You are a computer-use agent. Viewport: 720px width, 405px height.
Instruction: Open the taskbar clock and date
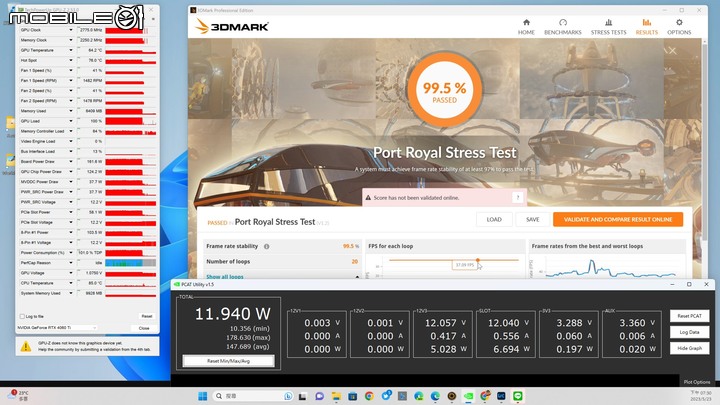tap(701, 396)
